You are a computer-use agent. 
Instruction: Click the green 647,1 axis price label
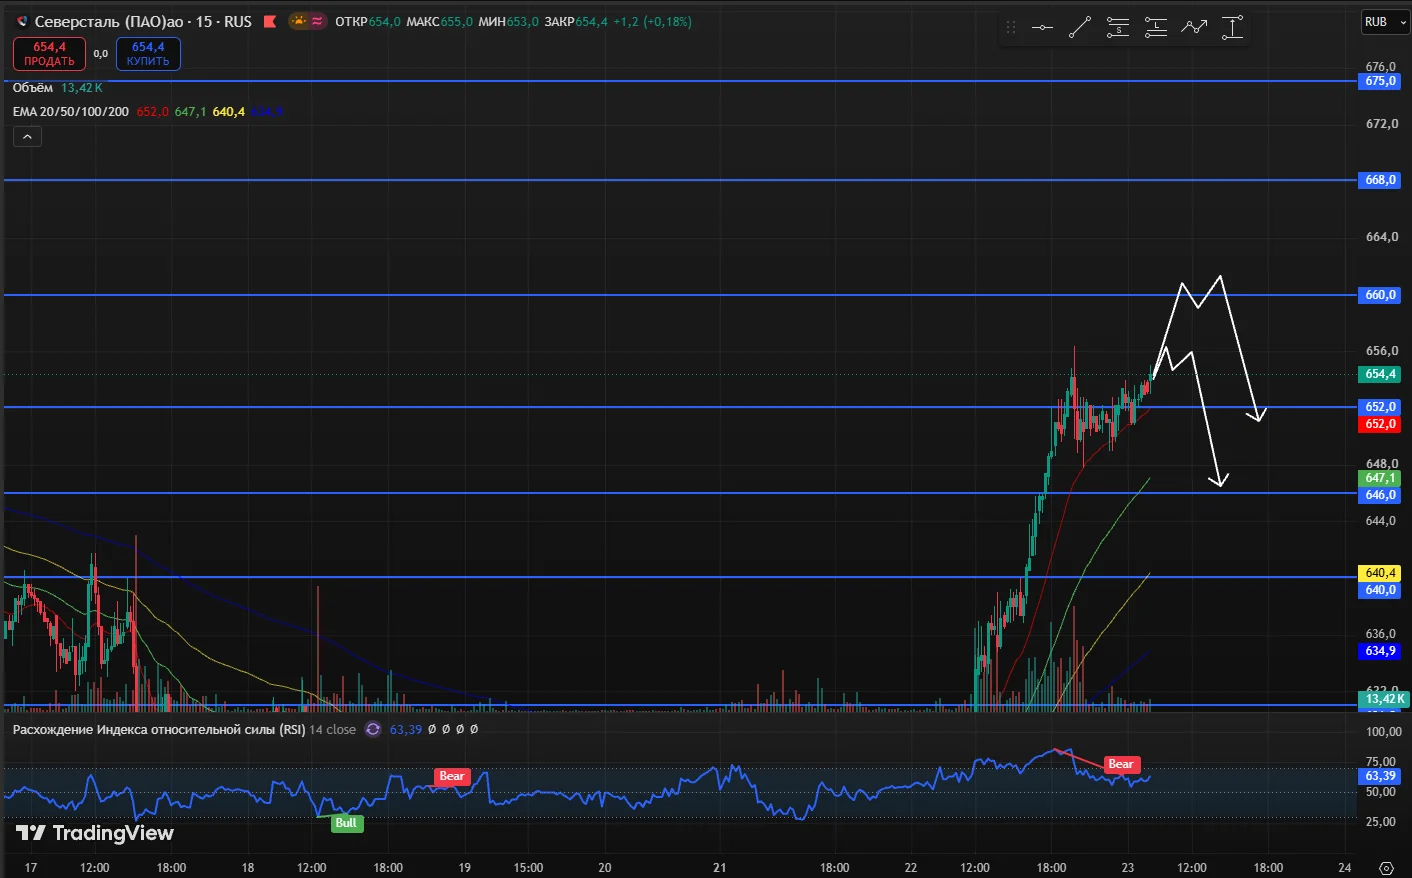pos(1381,478)
